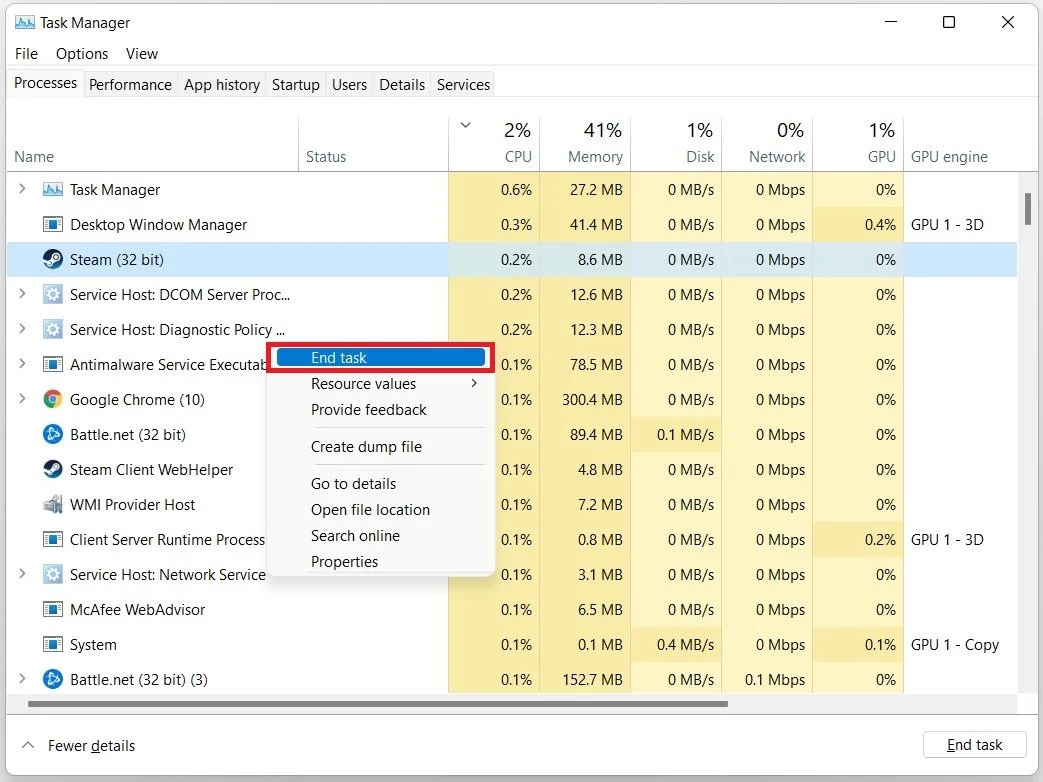
Task: Expand Service Host: Network Service row
Action: coord(23,574)
